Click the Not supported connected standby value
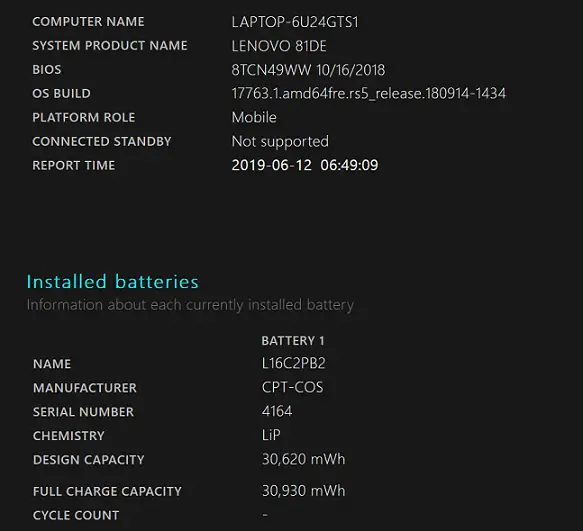Viewport: 583px width, 531px height. pyautogui.click(x=280, y=142)
